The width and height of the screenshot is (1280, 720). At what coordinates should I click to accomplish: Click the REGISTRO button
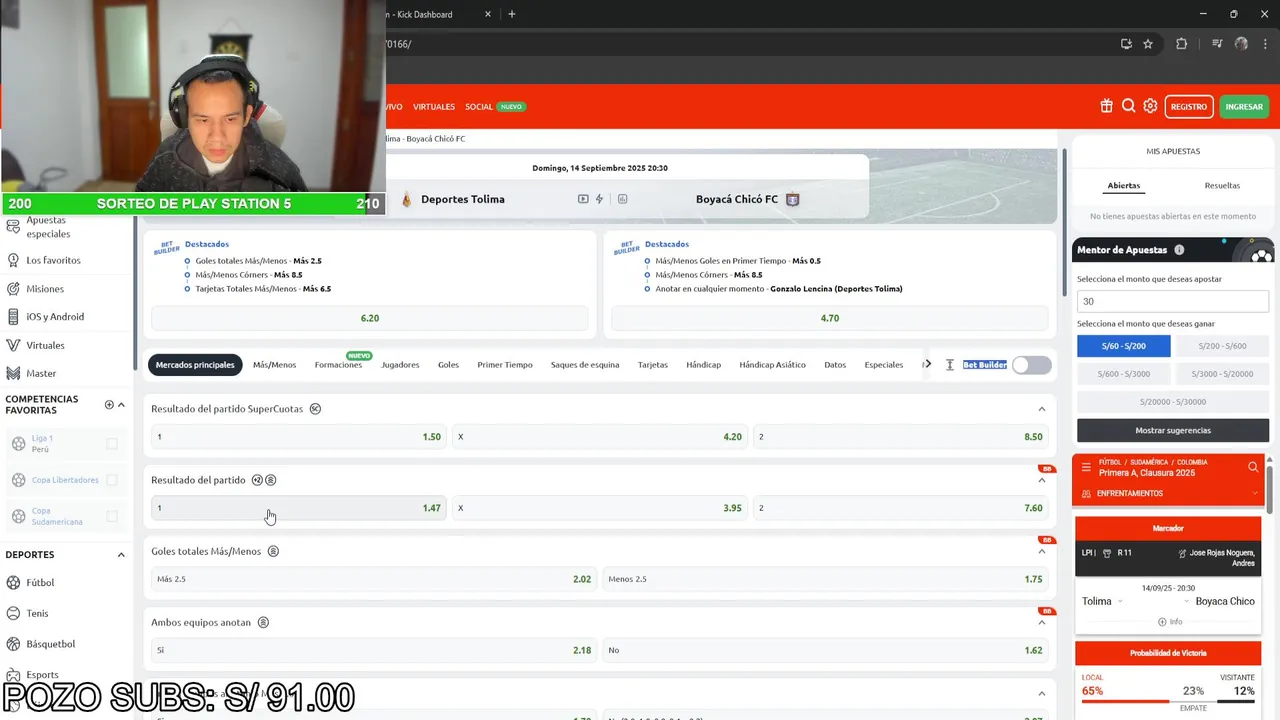tap(1189, 106)
